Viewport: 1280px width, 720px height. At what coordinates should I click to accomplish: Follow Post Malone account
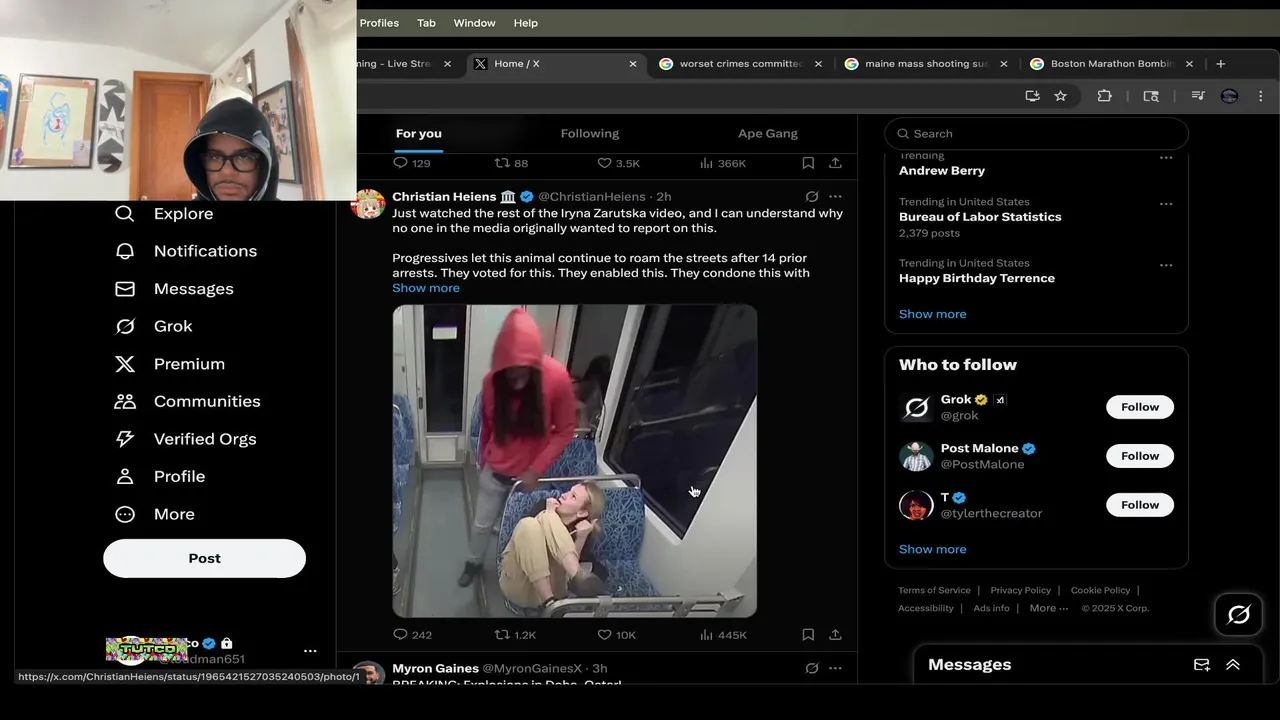tap(1140, 456)
